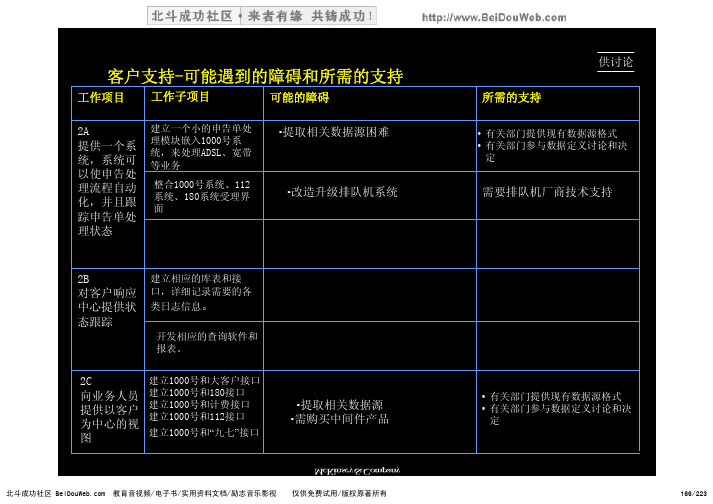Screen dimensions: 713x504
Task: Select column header 工作子项目
Action: pyautogui.click(x=180, y=96)
